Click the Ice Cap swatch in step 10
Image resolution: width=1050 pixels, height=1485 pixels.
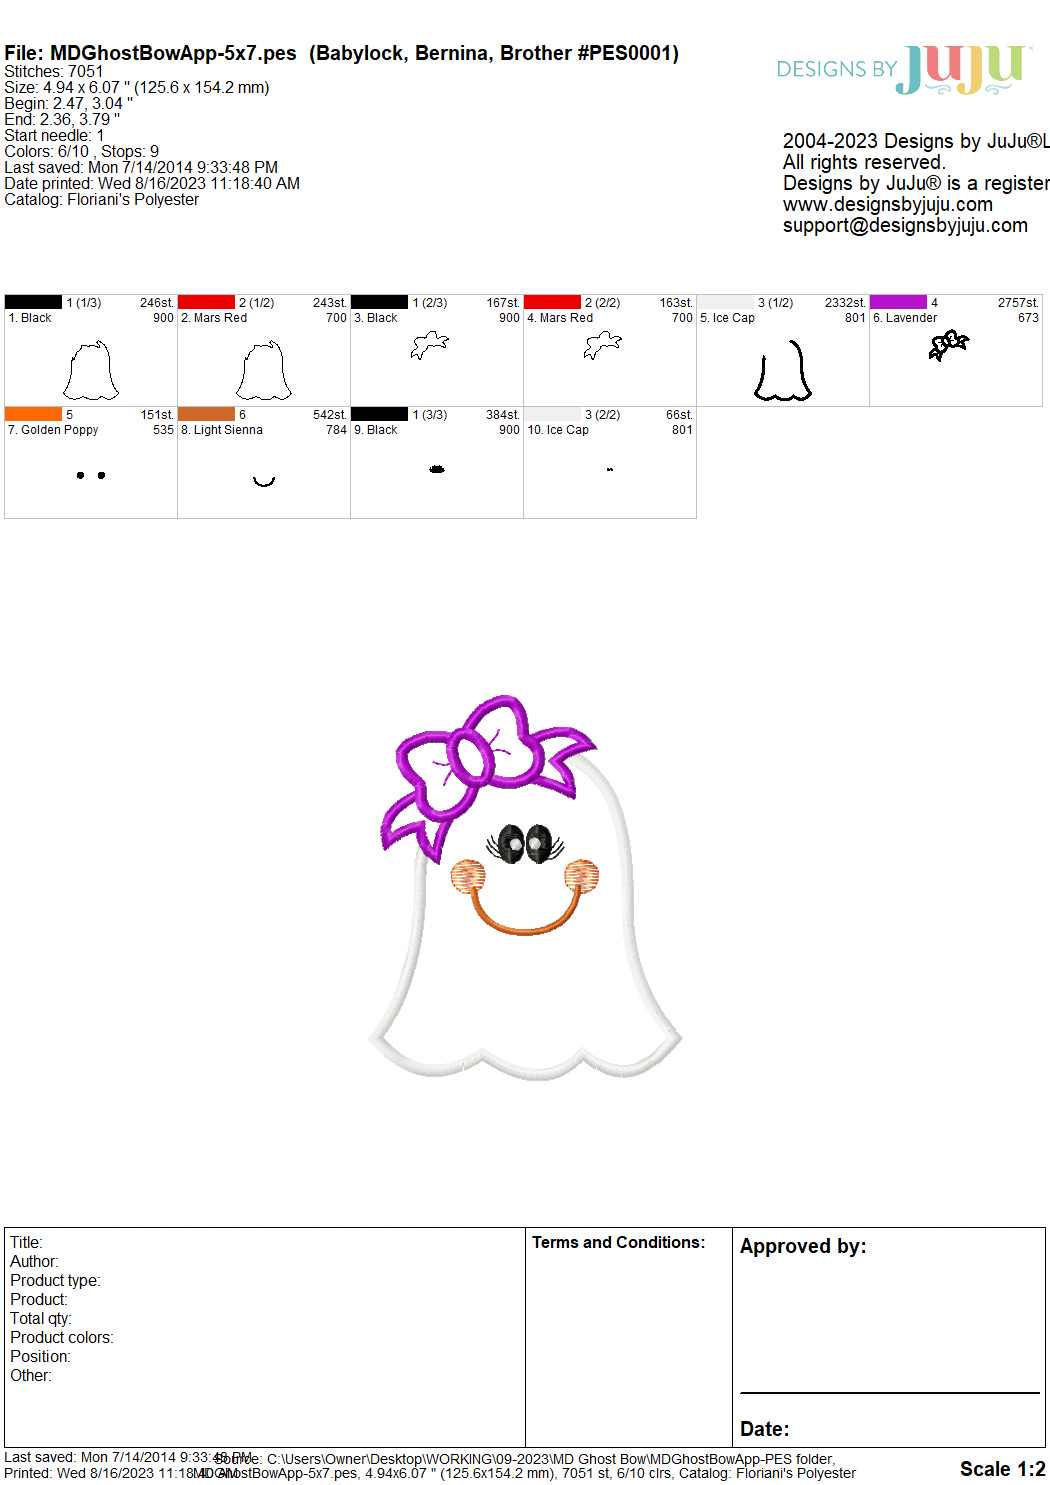[x=552, y=414]
